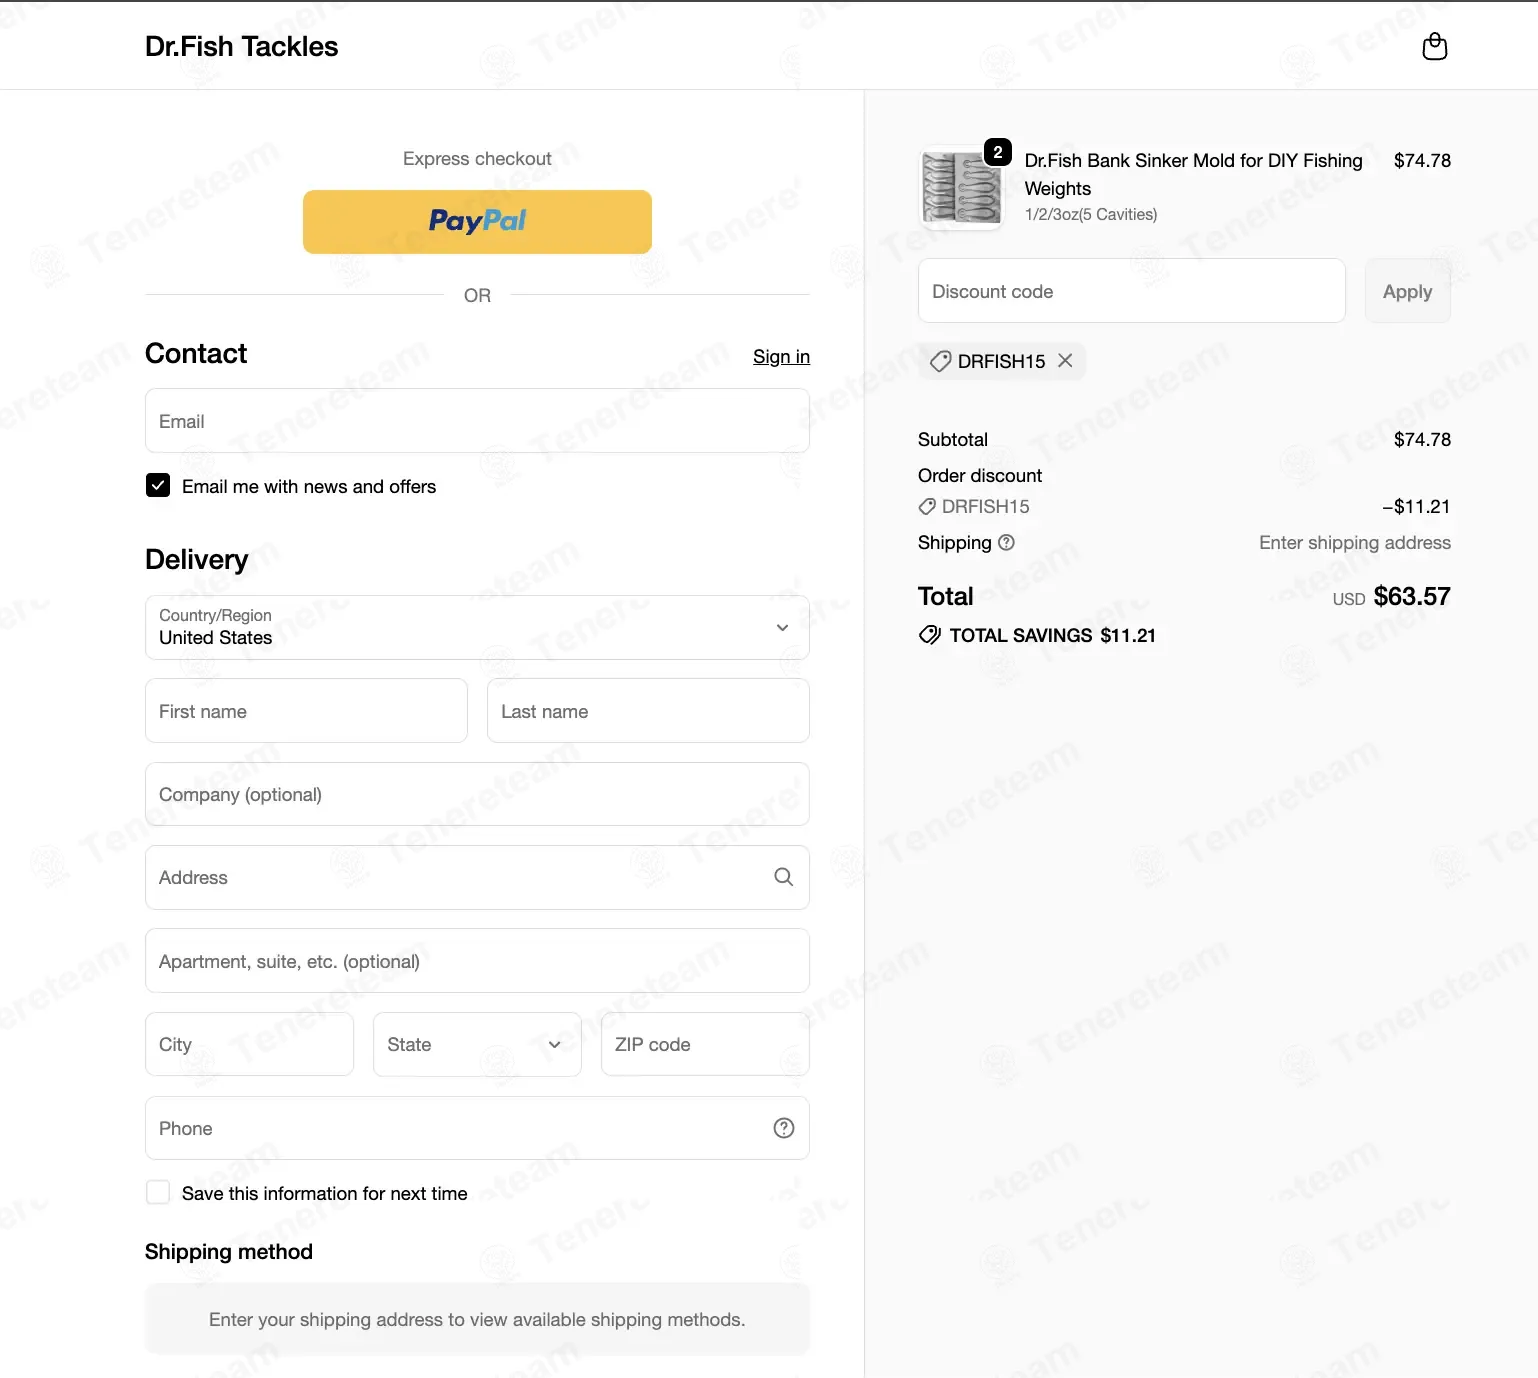Click the shipping methods placeholder message
Screen dimensions: 1538x1378
click(x=477, y=1319)
